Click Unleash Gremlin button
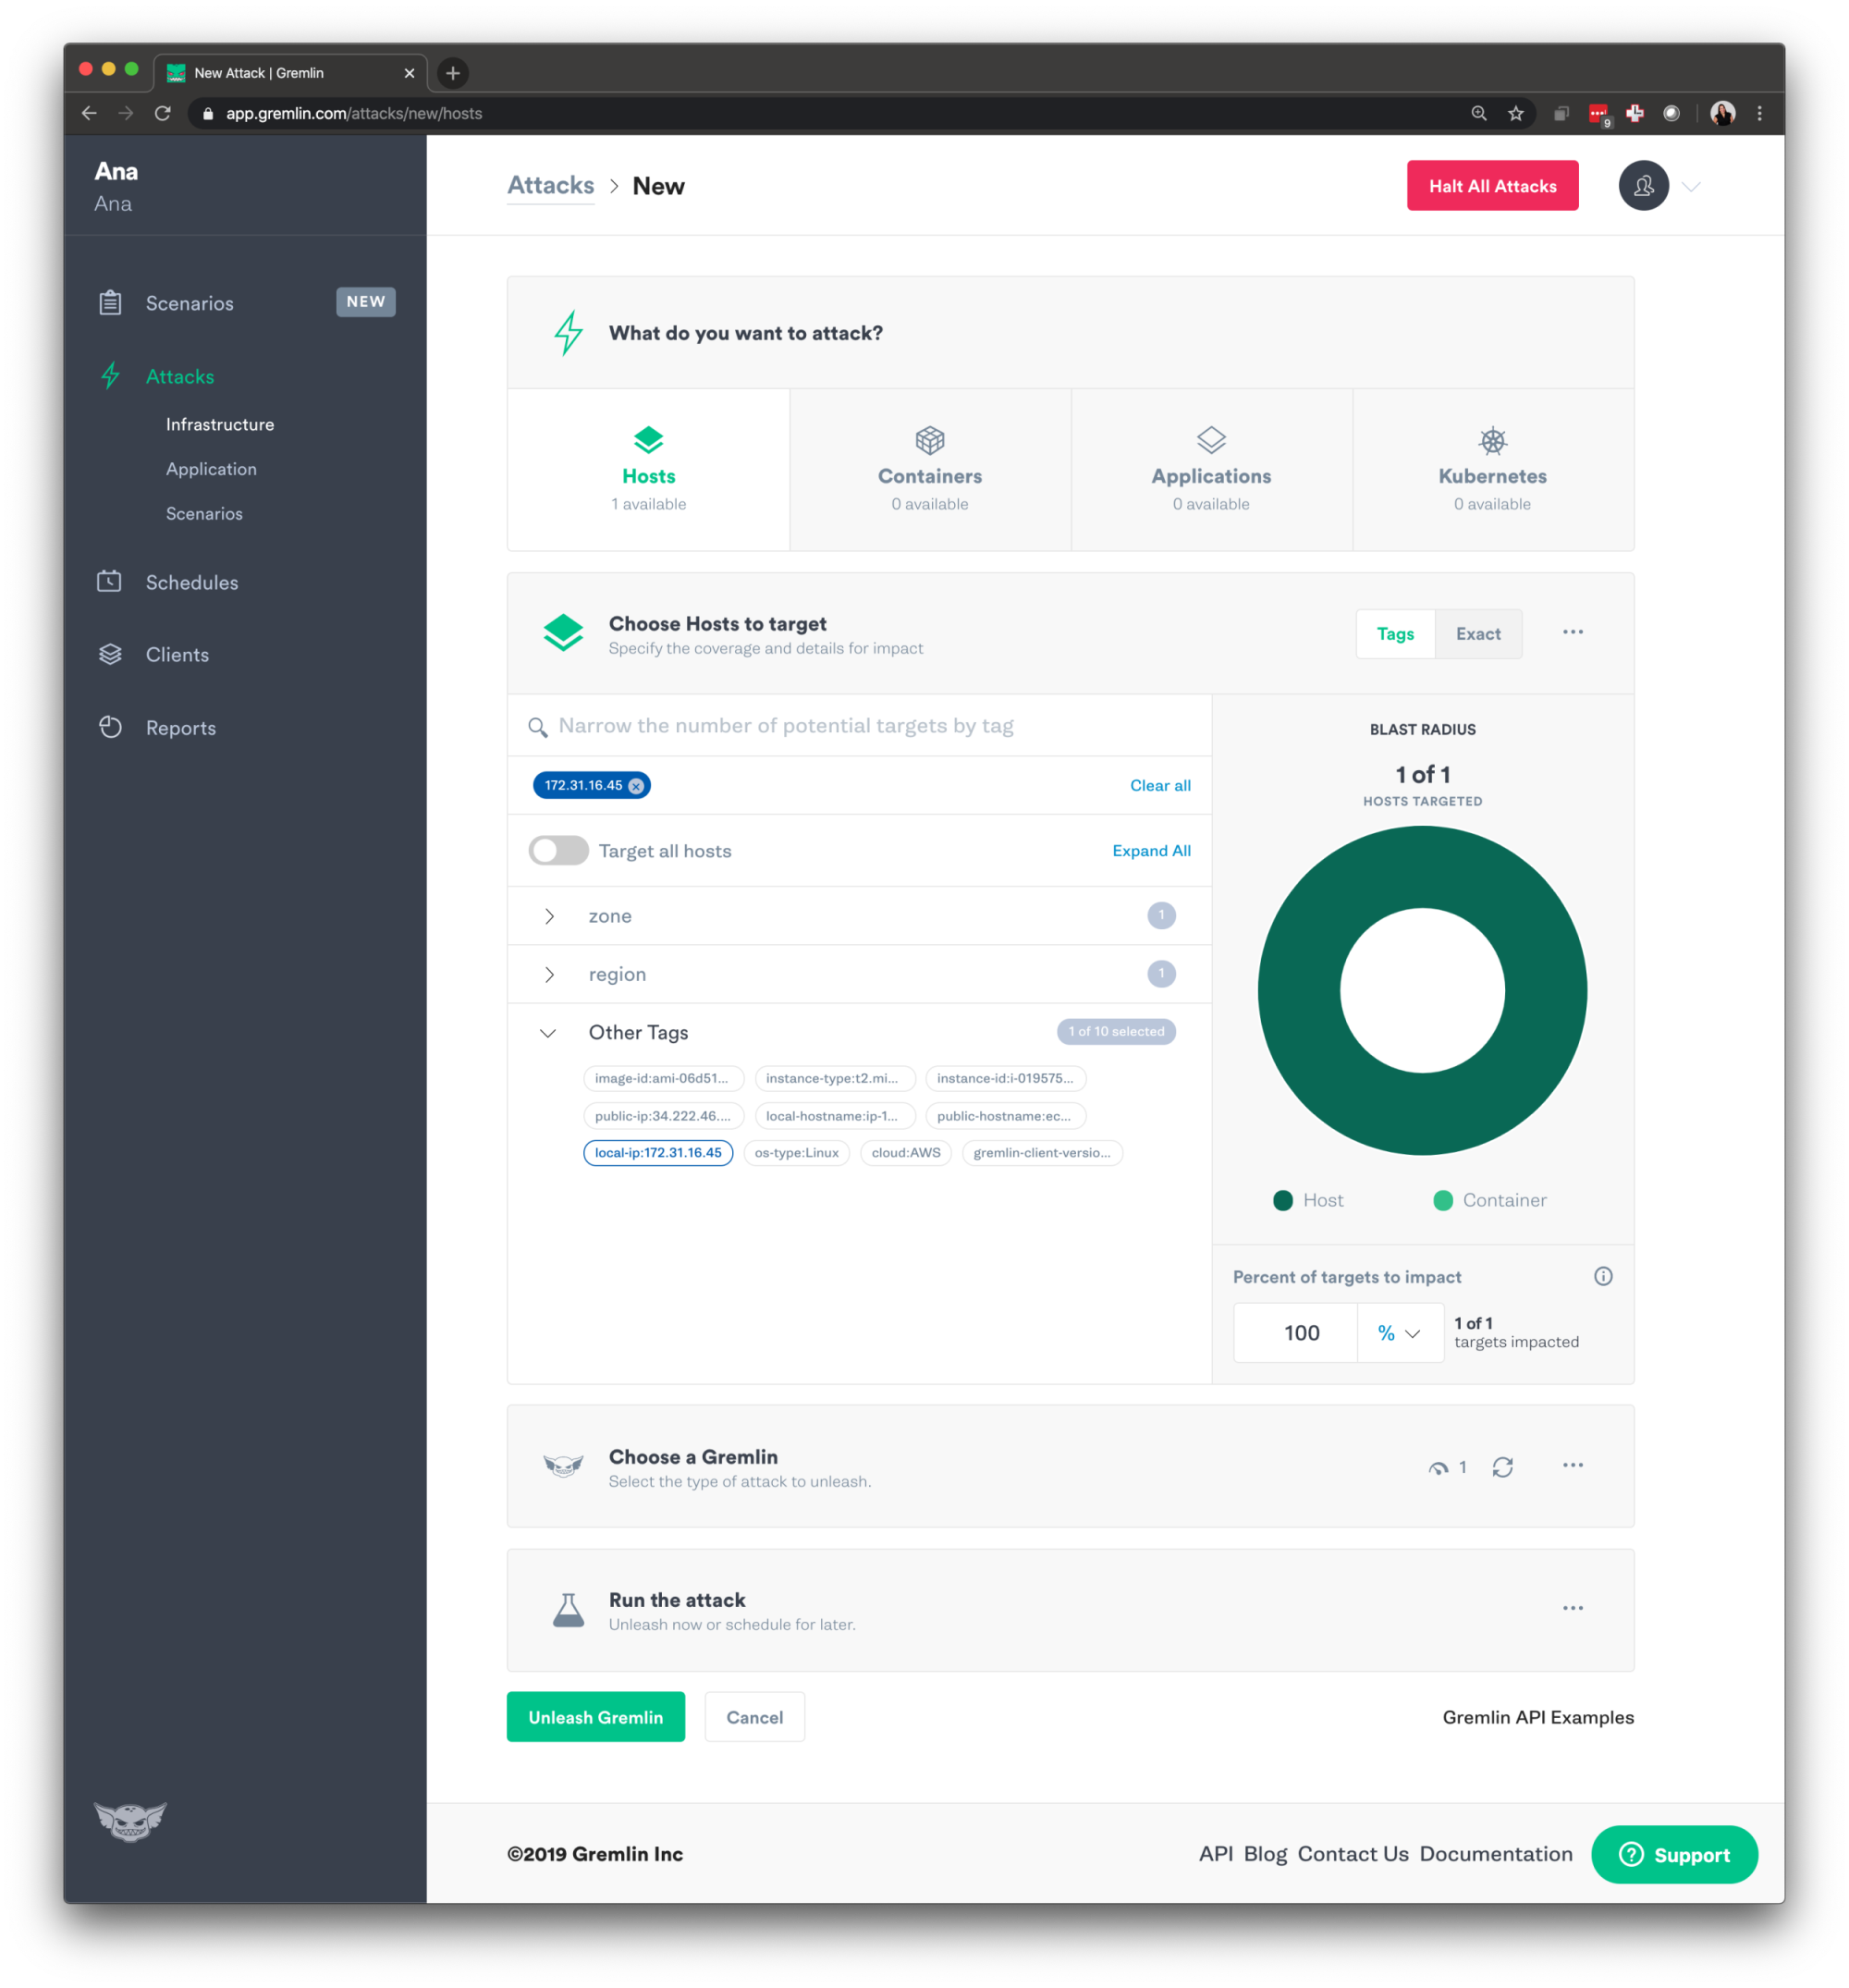The width and height of the screenshot is (1849, 1988). click(595, 1717)
